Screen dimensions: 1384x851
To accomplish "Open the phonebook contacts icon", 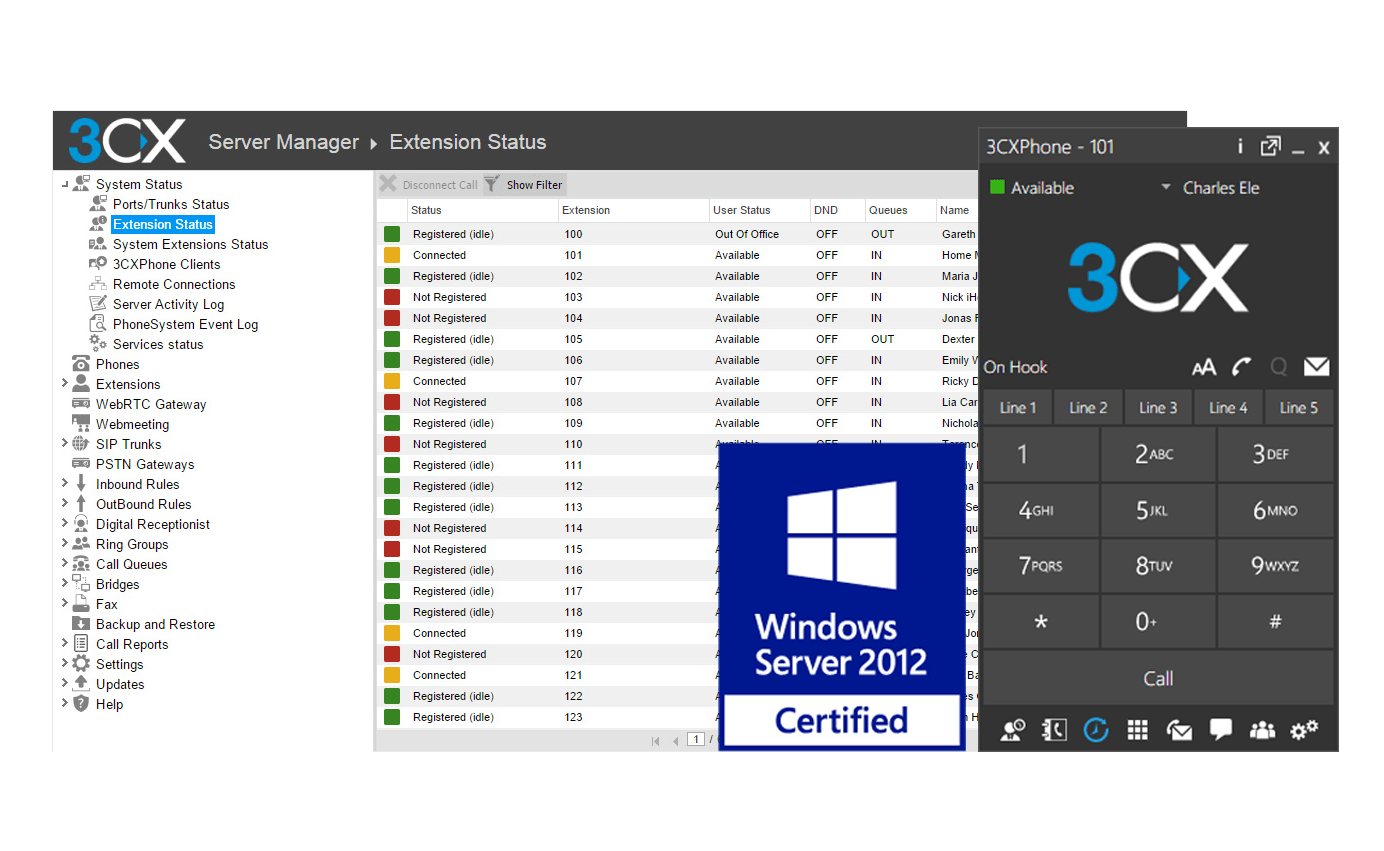I will point(1053,730).
